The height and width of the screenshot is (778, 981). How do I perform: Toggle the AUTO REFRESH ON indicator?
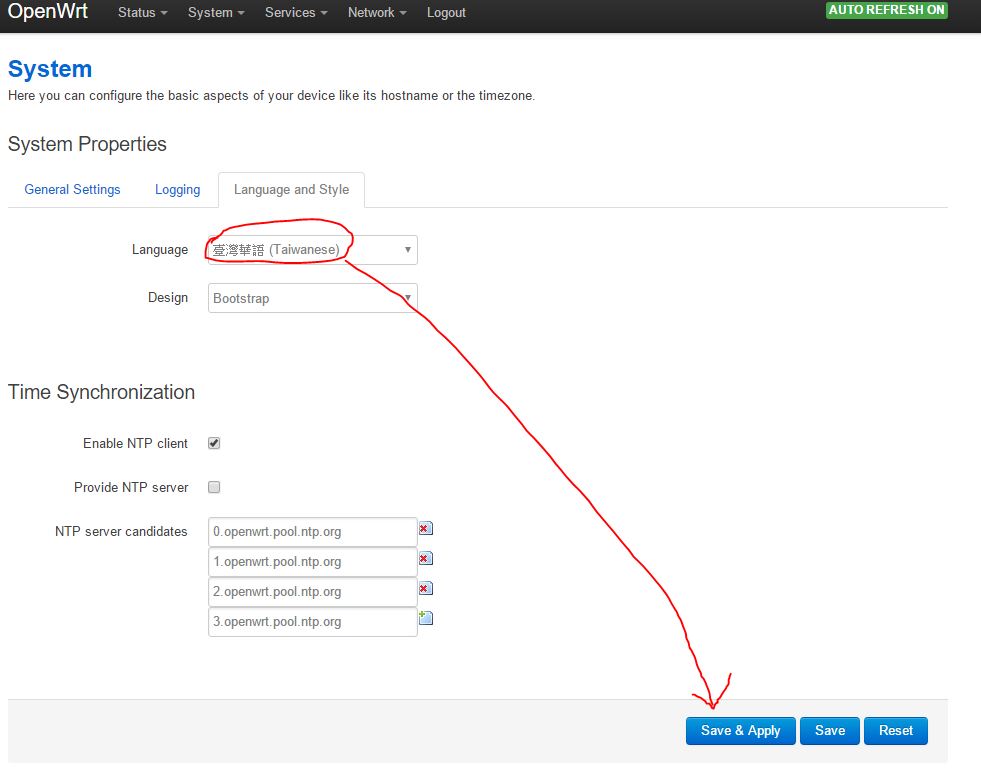(887, 10)
